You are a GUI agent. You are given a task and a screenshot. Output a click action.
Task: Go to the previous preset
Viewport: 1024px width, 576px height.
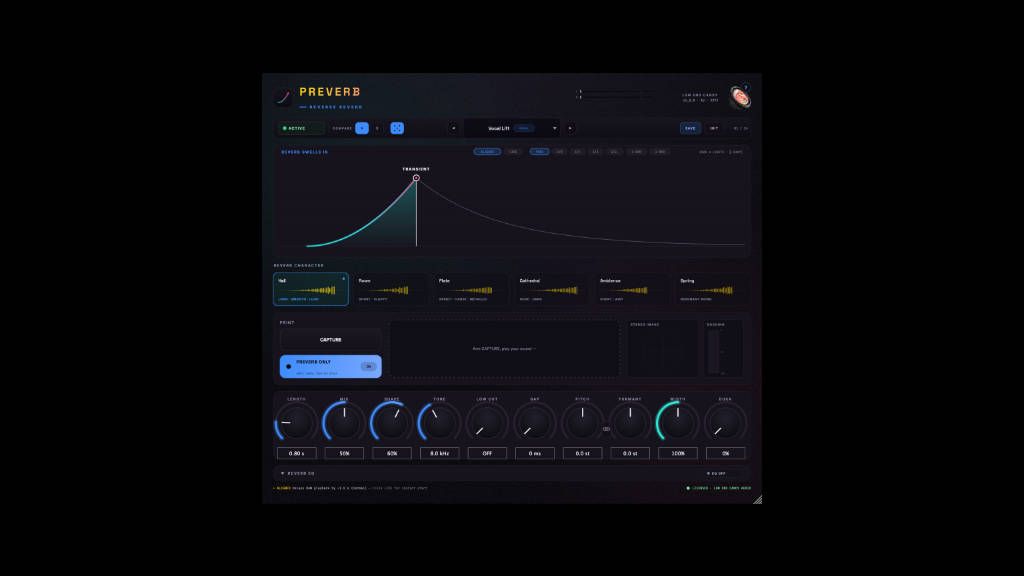(x=454, y=129)
